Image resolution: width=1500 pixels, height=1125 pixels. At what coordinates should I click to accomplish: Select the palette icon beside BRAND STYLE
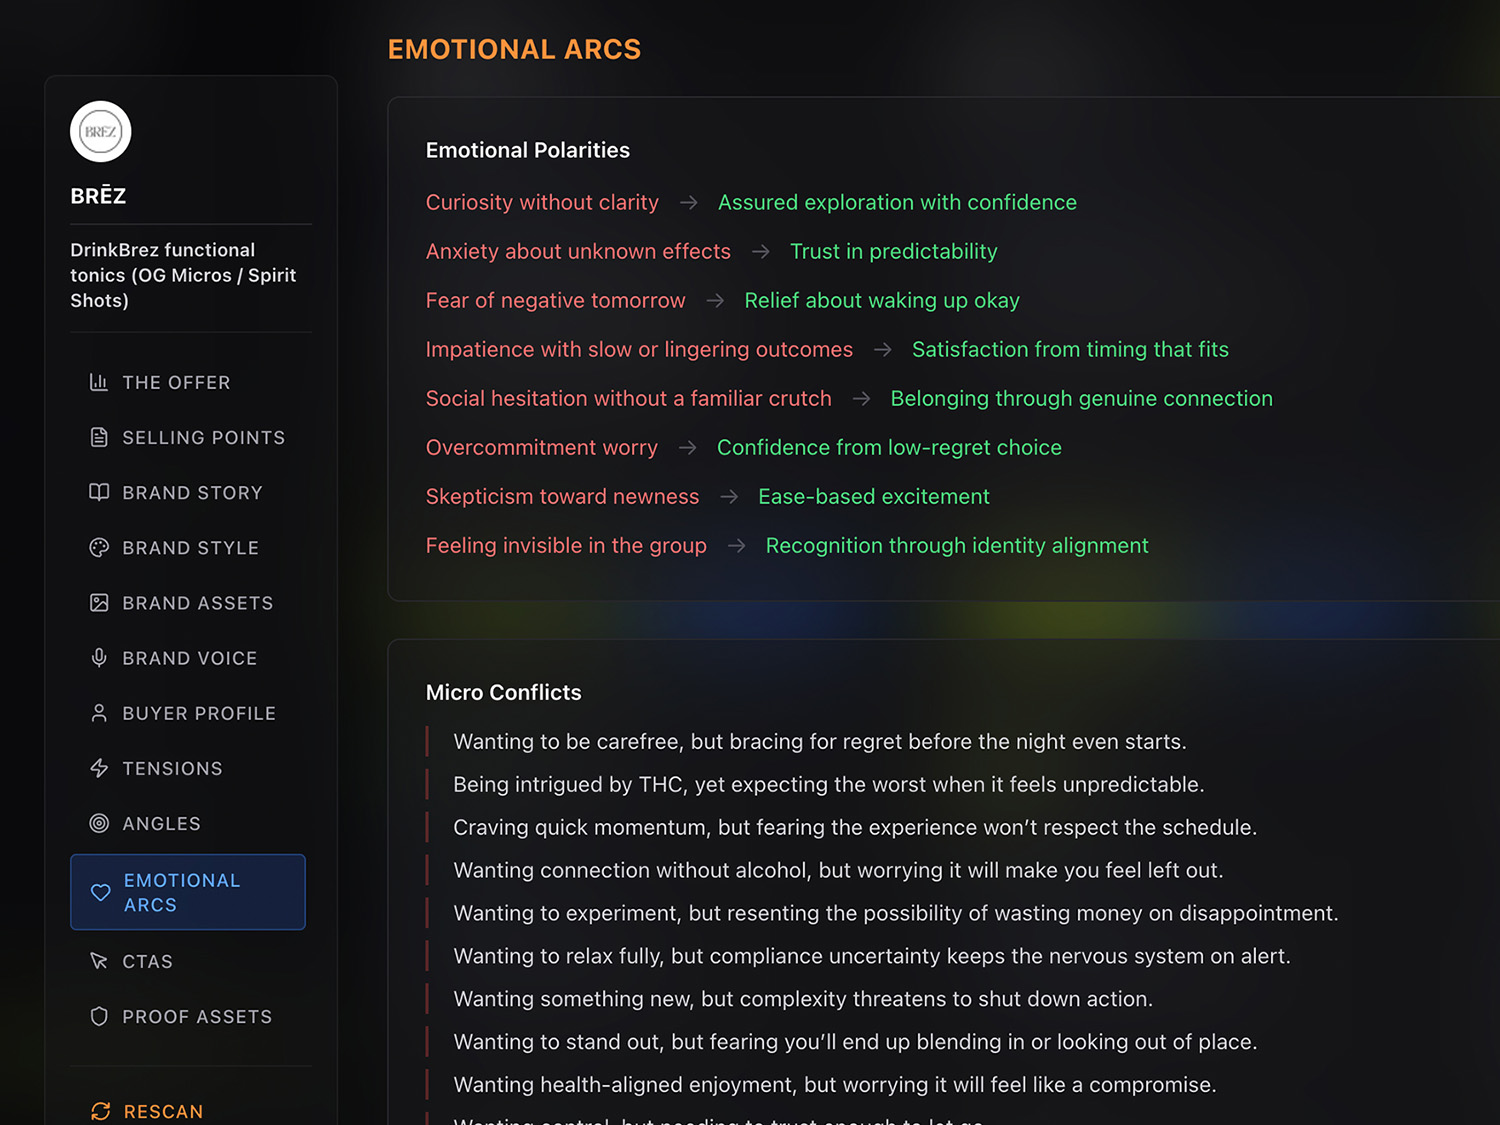(99, 547)
